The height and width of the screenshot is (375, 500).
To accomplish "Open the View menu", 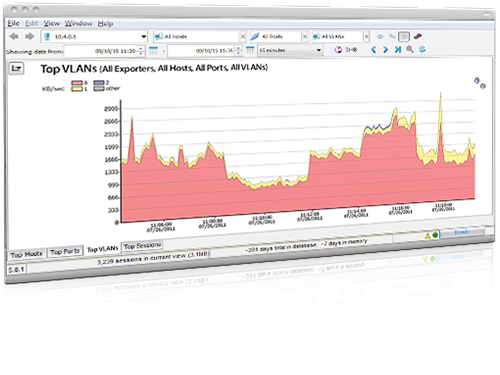I will [x=52, y=23].
